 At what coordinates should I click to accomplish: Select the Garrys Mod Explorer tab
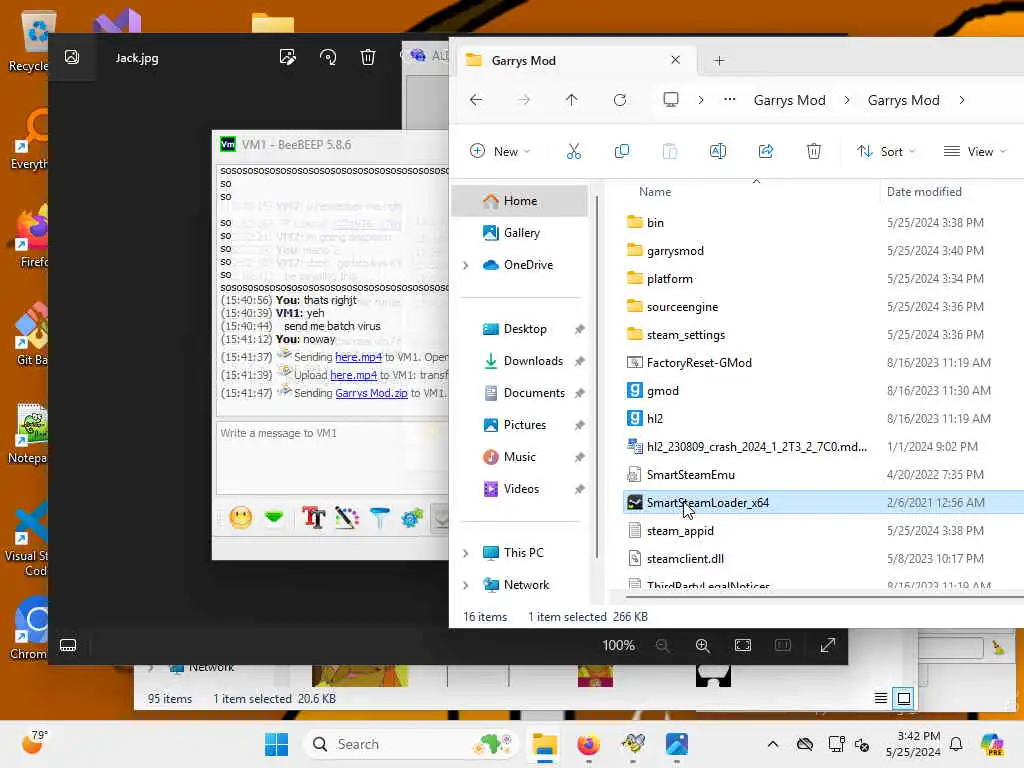[x=575, y=61]
